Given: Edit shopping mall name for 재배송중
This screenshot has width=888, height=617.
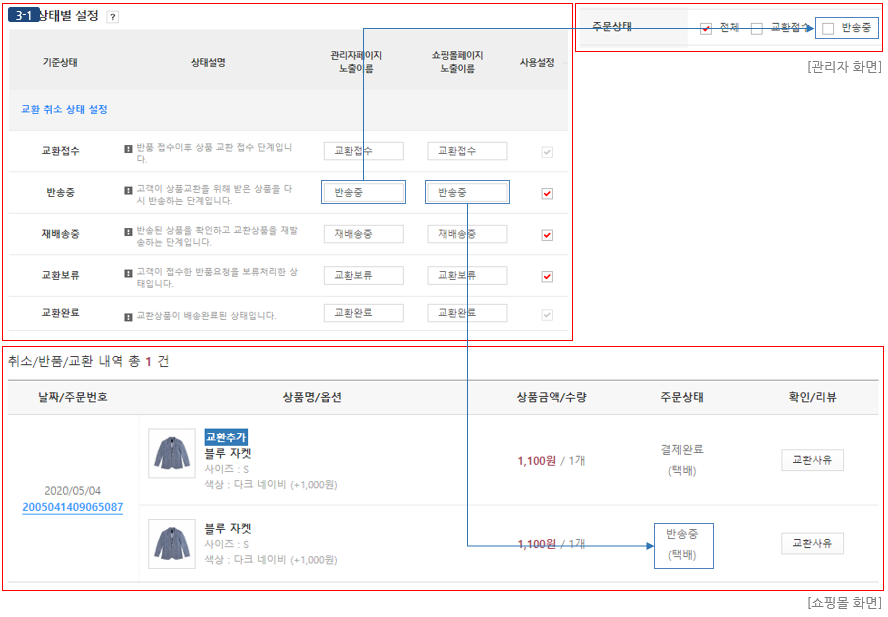Looking at the screenshot, I should click(x=467, y=234).
